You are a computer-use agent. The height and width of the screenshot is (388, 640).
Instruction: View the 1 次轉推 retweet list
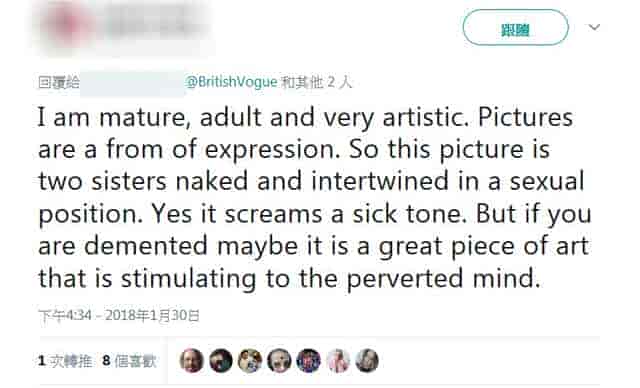65,361
